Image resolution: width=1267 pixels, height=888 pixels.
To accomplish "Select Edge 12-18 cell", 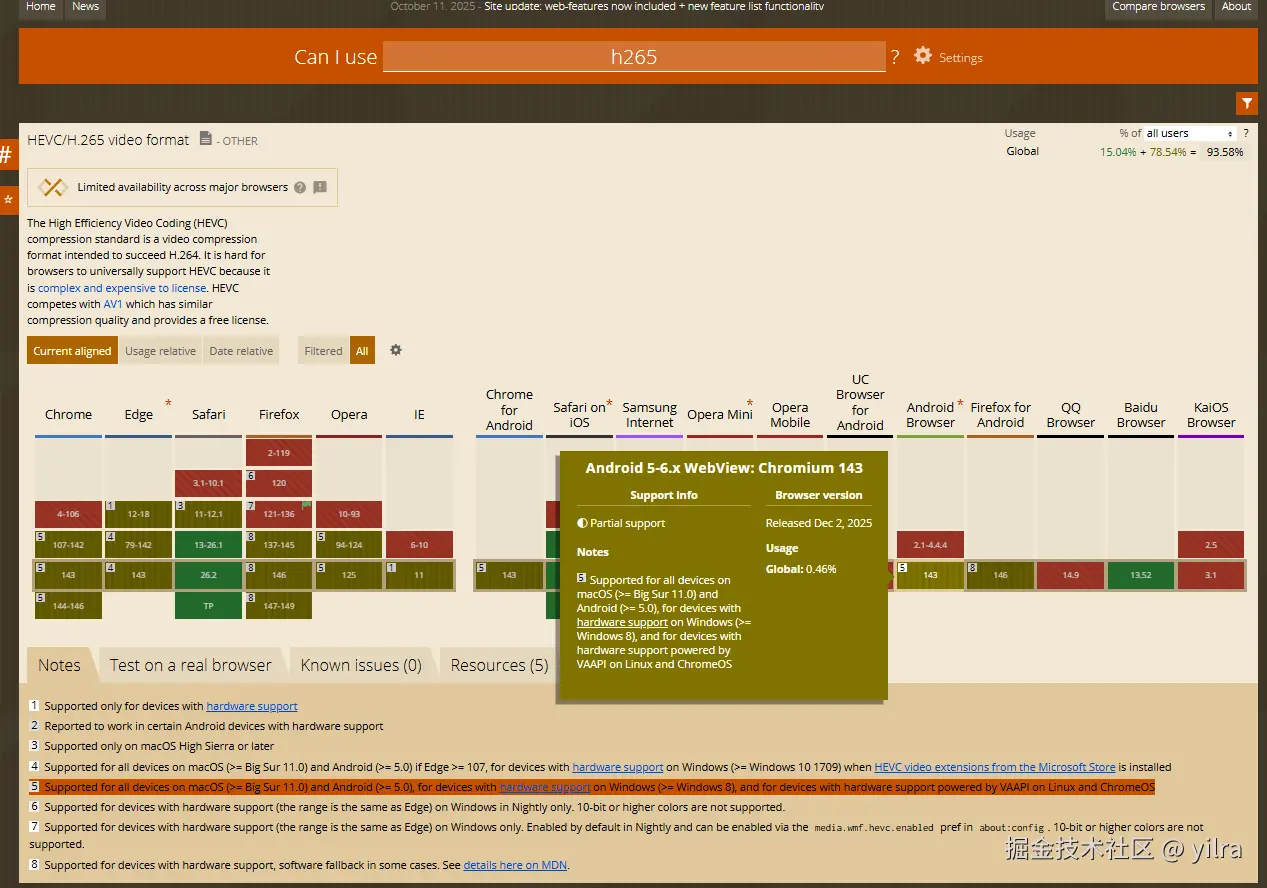I will pos(138,514).
